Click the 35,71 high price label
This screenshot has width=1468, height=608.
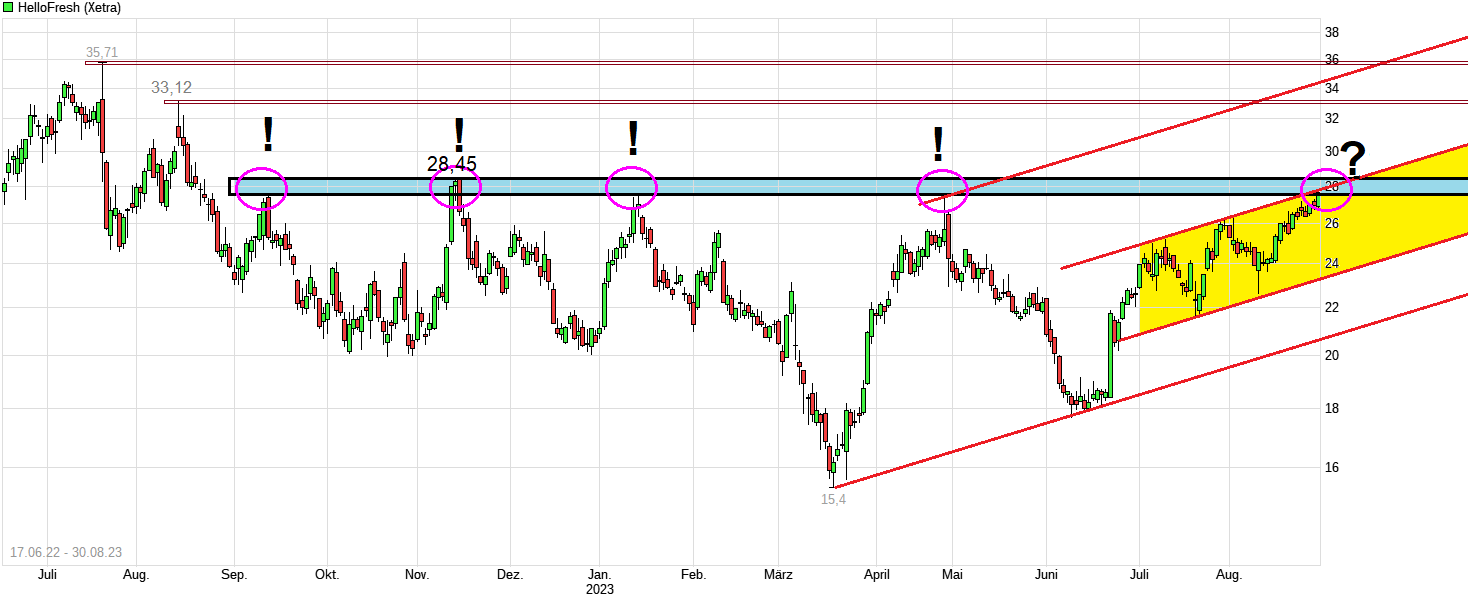pos(102,52)
